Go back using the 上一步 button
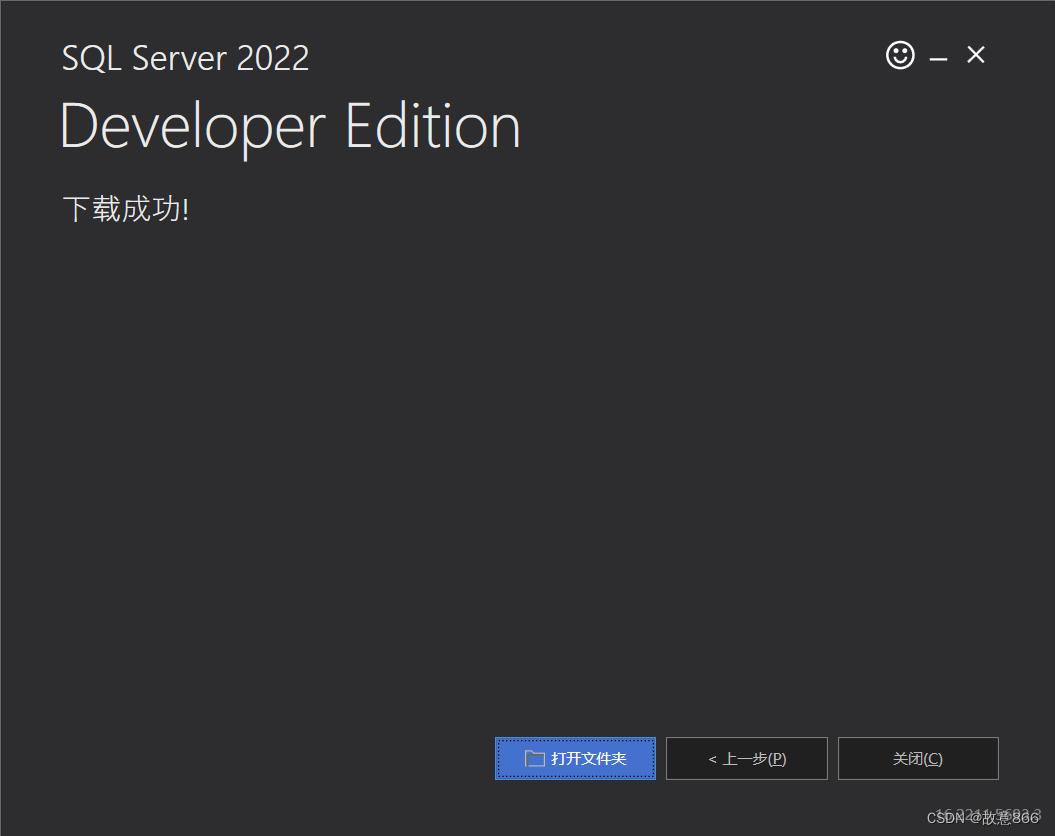The height and width of the screenshot is (836, 1055). [x=746, y=758]
